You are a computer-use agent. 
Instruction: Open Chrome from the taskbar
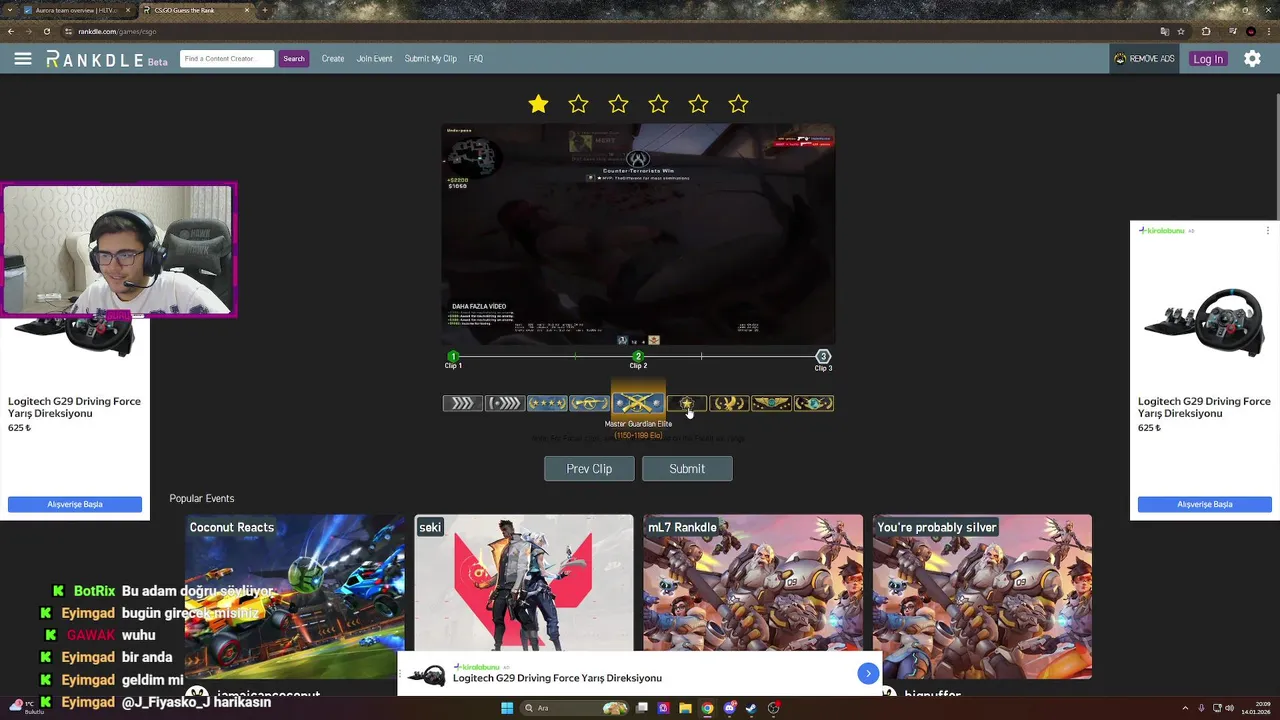(x=707, y=708)
